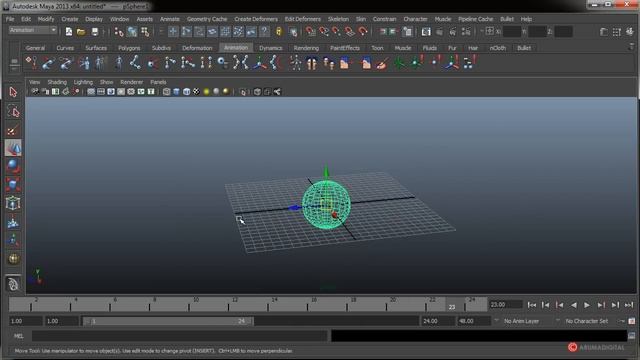Toggle viewport grid display icon
The image size is (640, 360).
pos(91,92)
